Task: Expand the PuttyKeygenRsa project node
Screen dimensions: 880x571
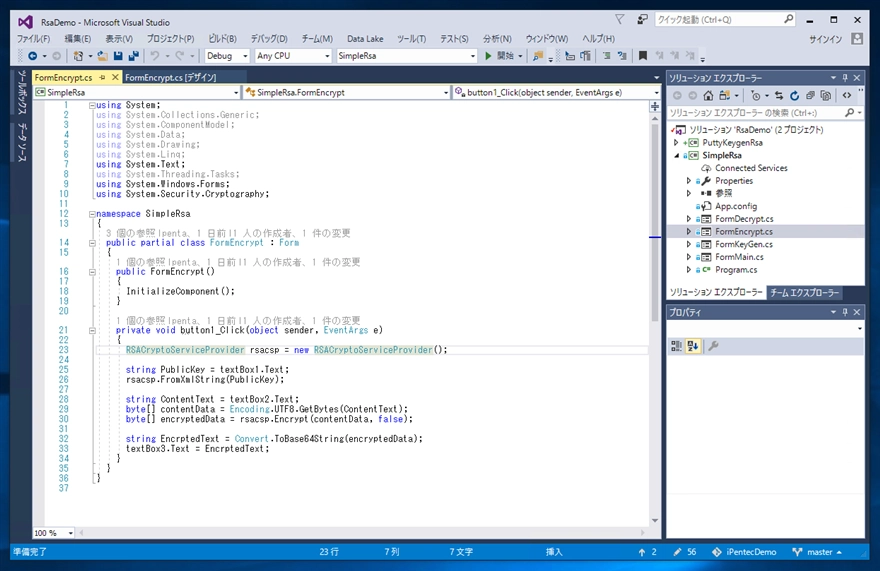Action: pyautogui.click(x=676, y=143)
